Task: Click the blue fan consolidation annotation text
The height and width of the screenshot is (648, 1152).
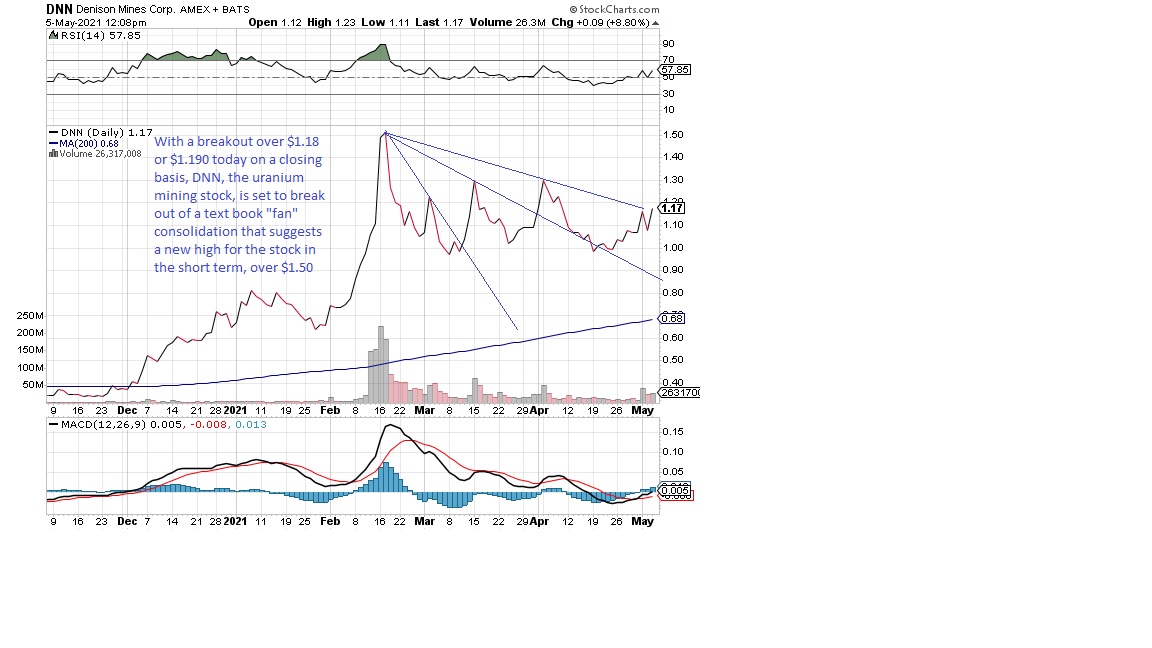Action: coord(239,204)
